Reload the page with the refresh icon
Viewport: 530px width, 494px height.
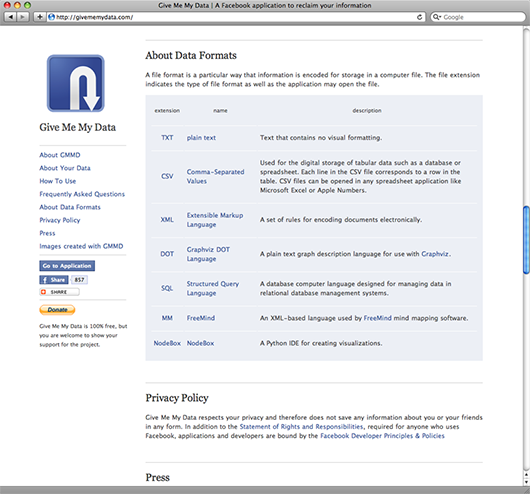tap(419, 17)
